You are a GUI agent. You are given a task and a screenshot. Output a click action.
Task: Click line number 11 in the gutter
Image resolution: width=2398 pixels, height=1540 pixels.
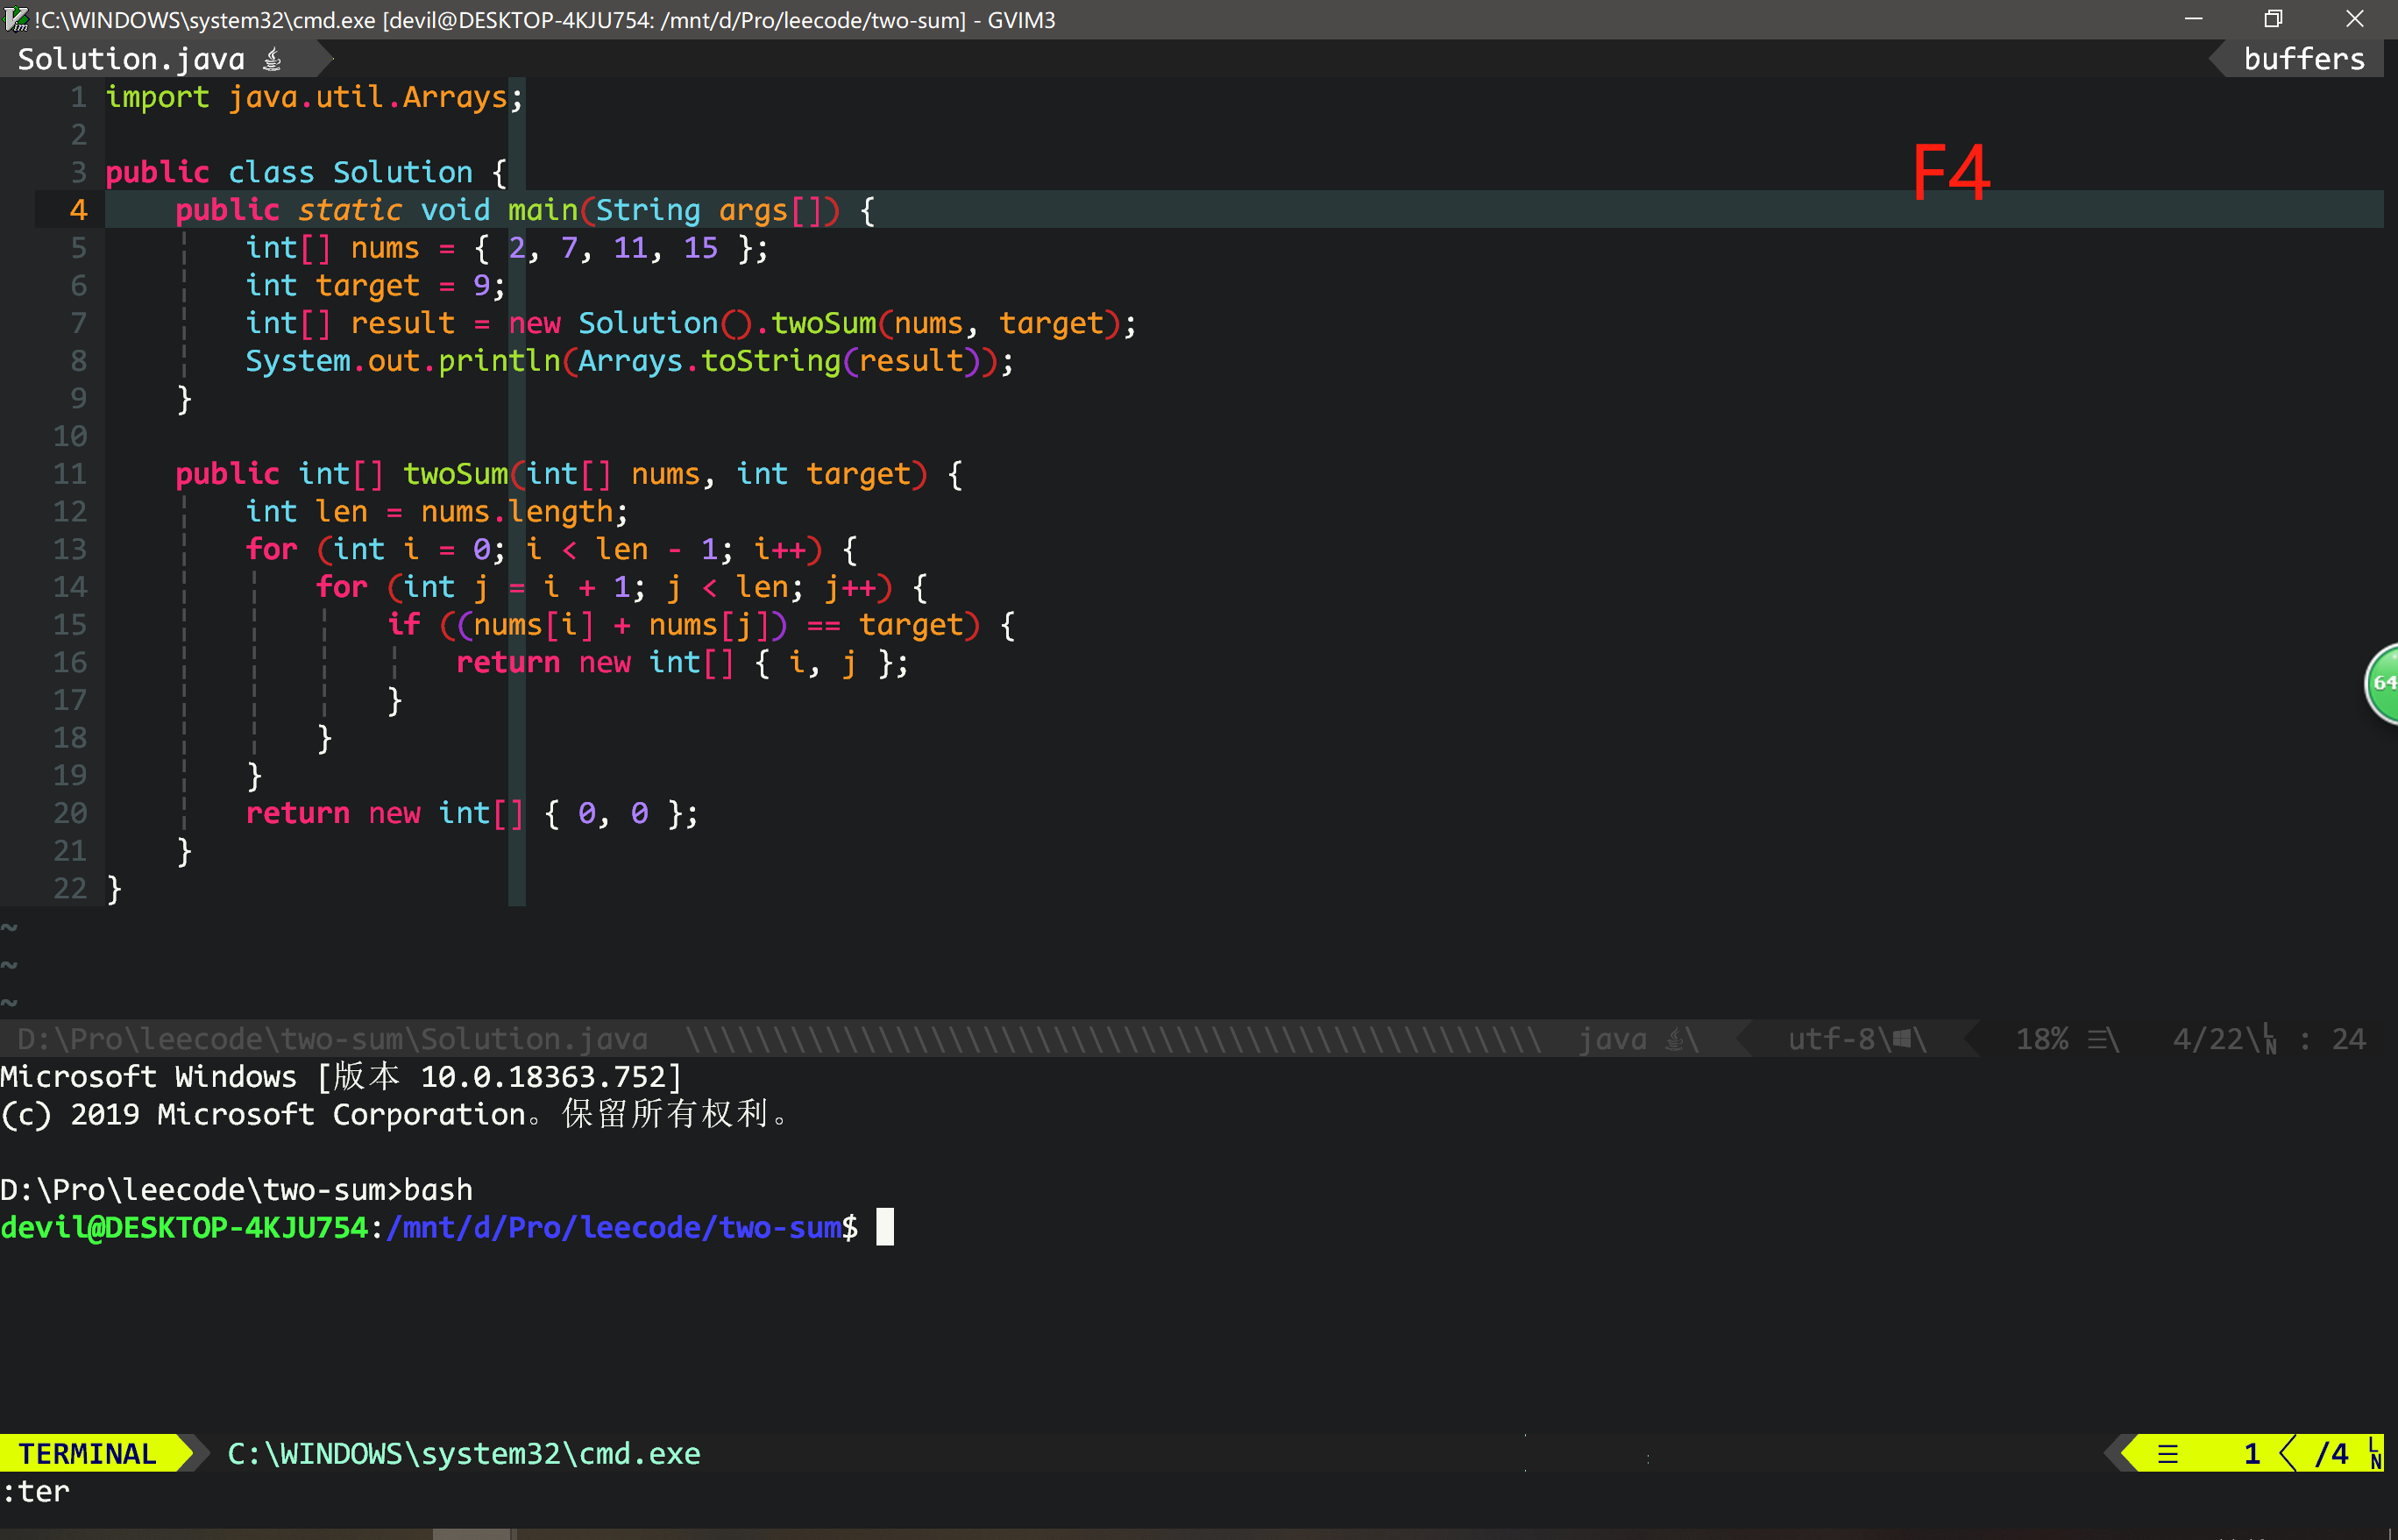[x=70, y=474]
